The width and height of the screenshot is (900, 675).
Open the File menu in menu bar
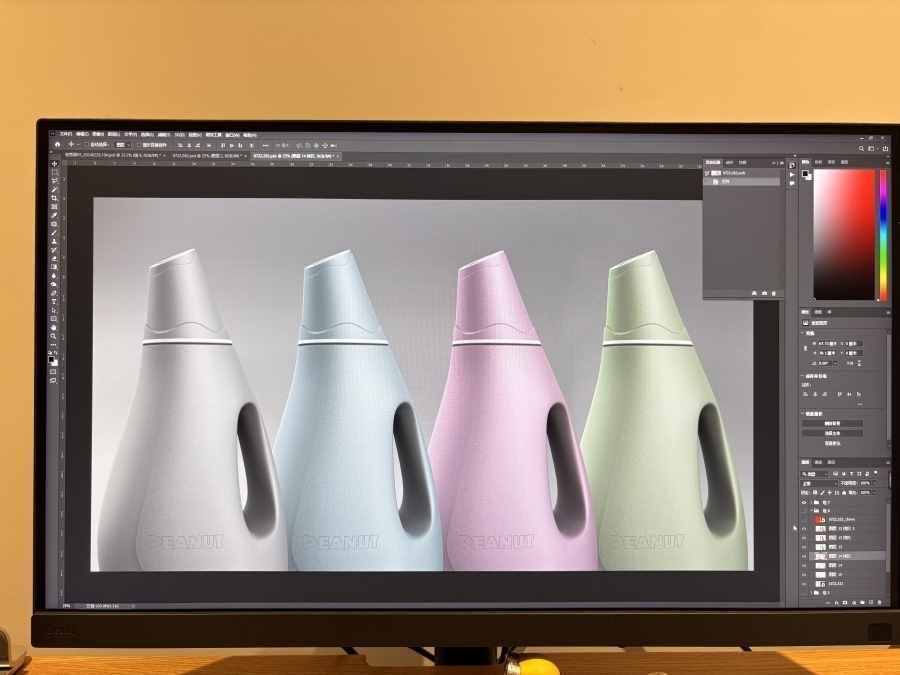pyautogui.click(x=66, y=133)
